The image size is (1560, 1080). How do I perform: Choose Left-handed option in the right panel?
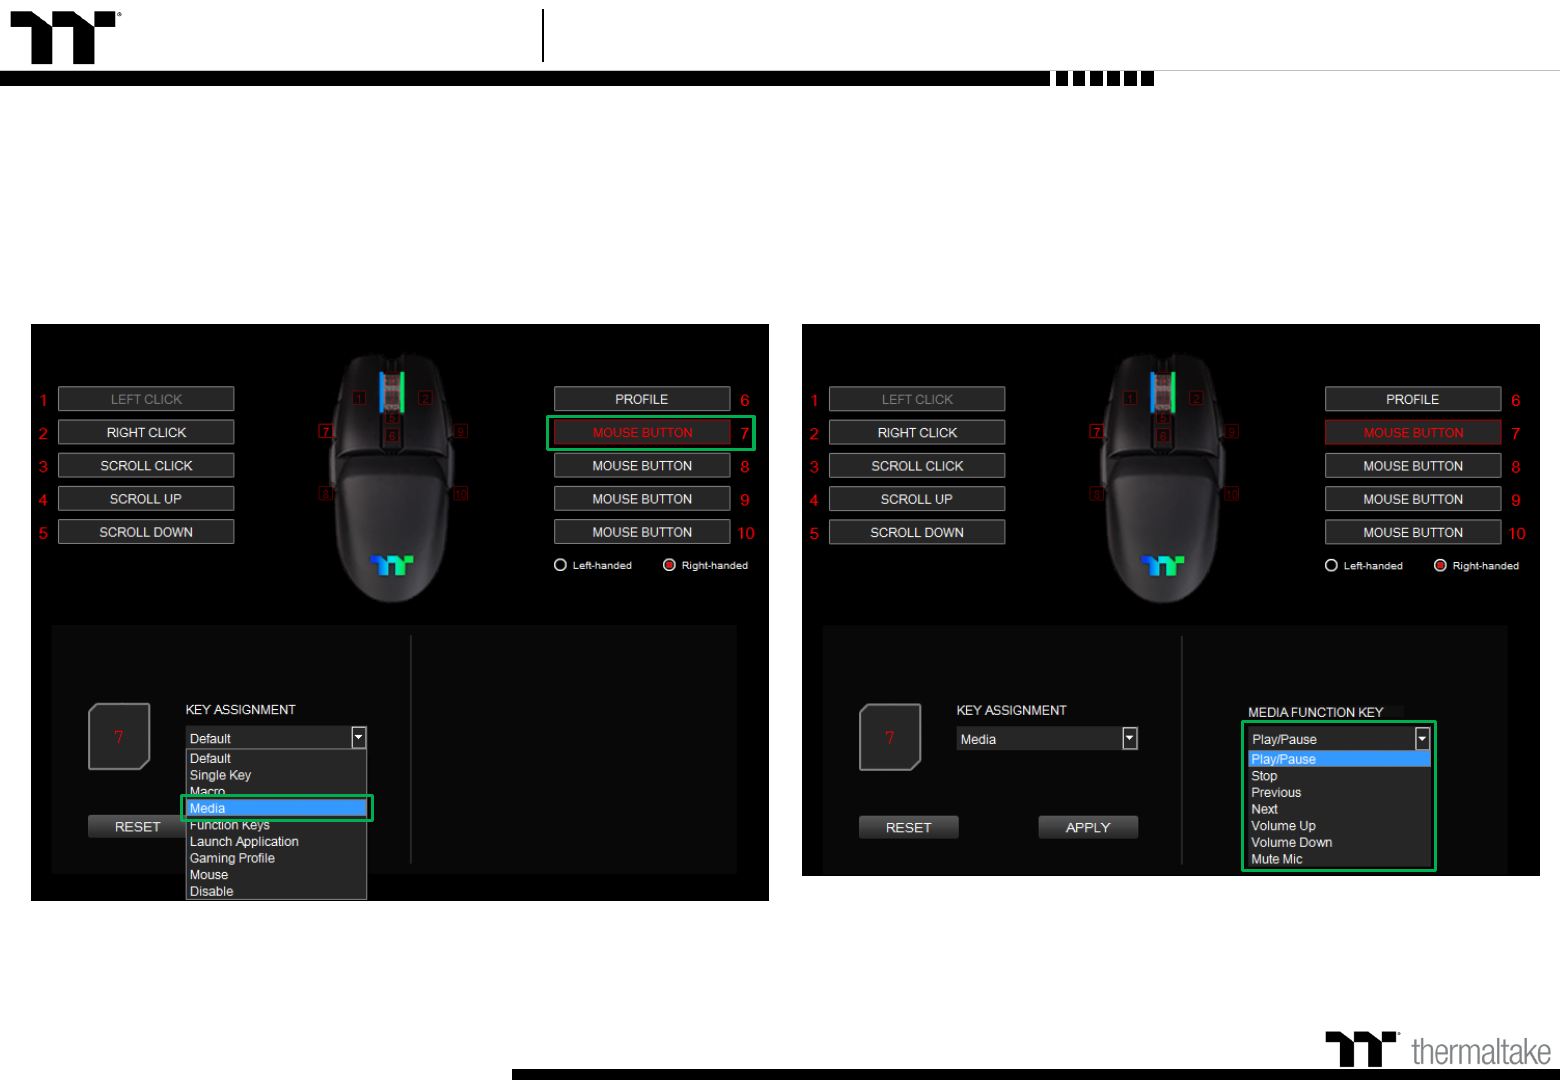[1332, 565]
